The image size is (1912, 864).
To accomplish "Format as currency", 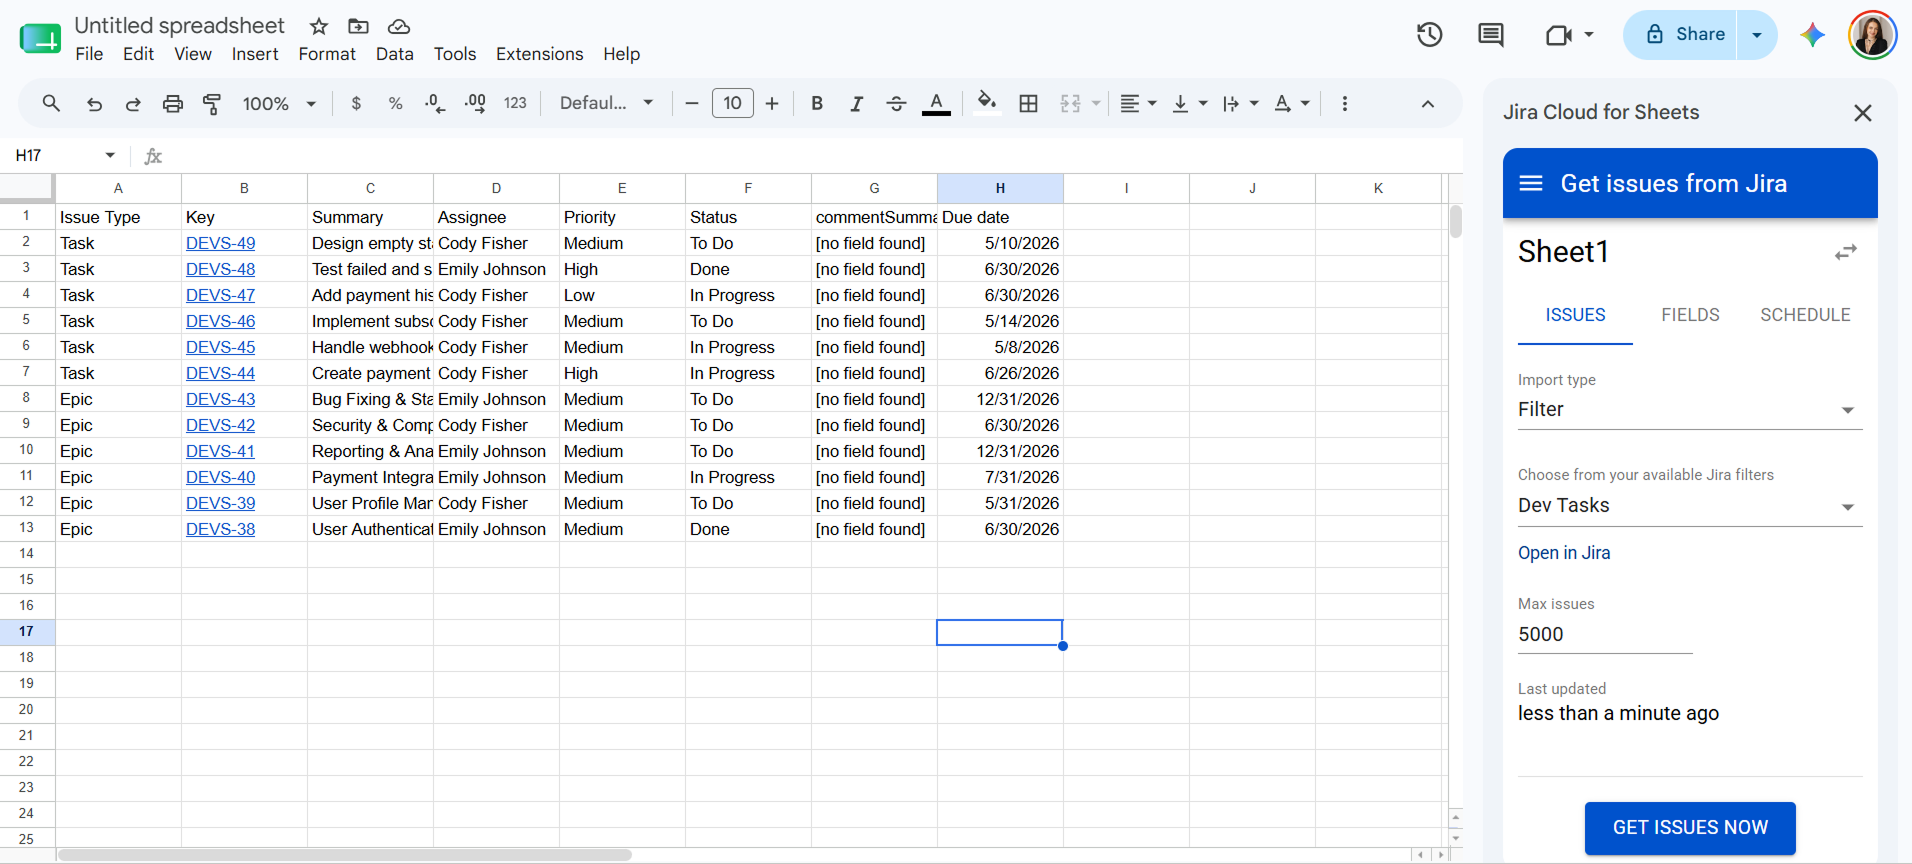I will point(356,103).
